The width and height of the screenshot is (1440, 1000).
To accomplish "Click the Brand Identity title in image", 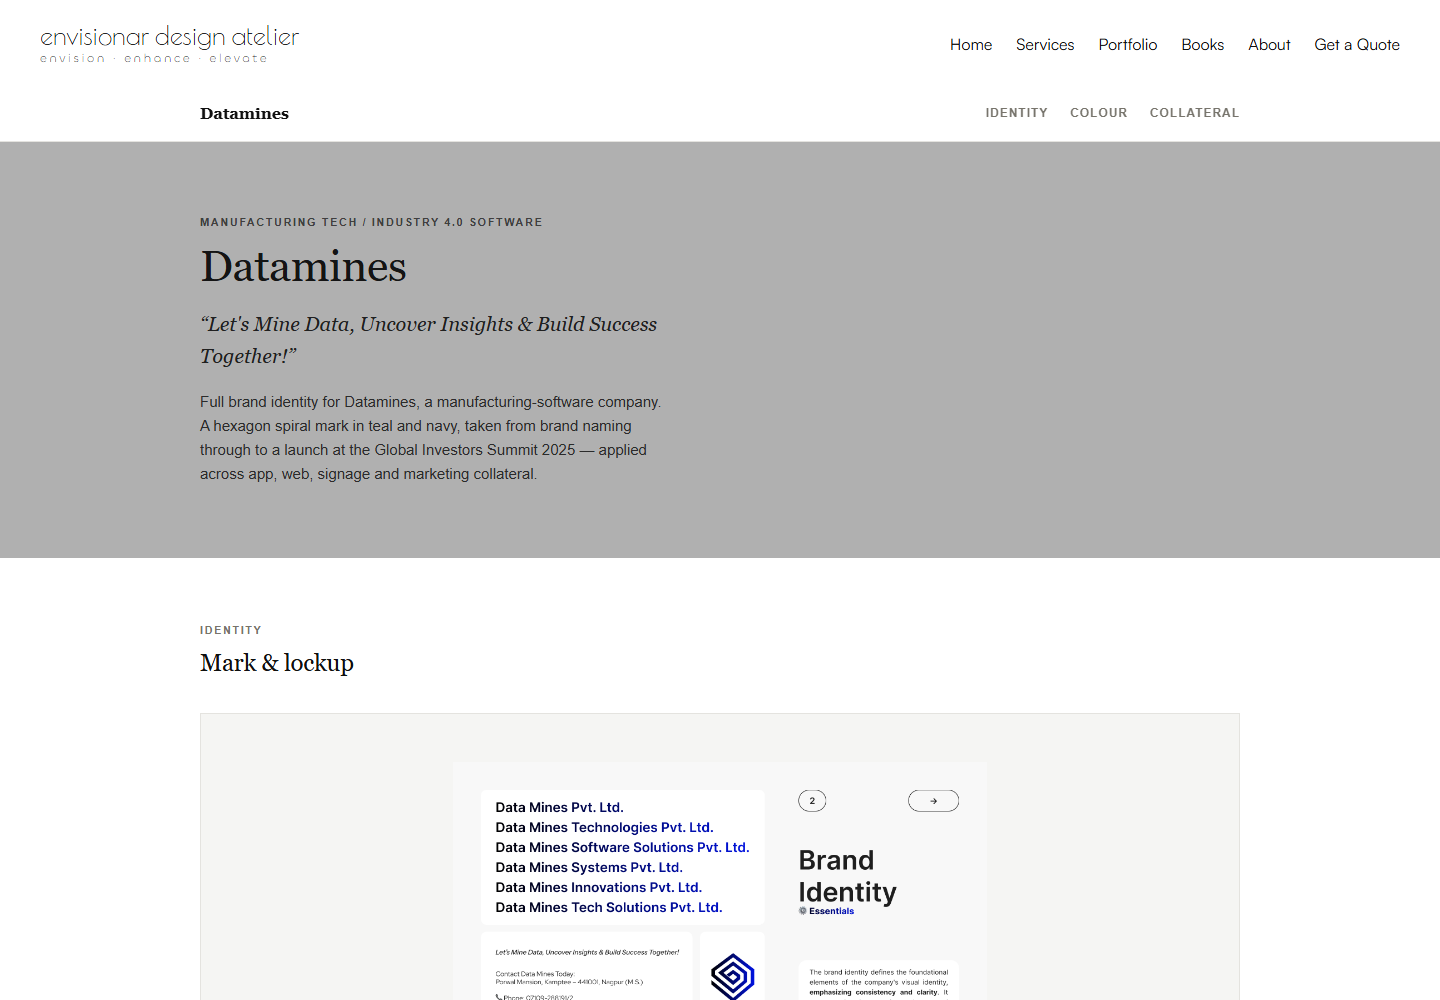I will click(847, 876).
